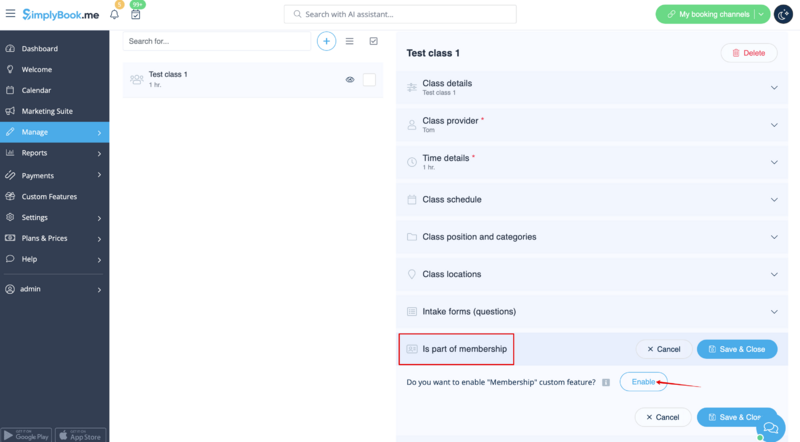Expand the Intake forms (questions) section

point(592,311)
